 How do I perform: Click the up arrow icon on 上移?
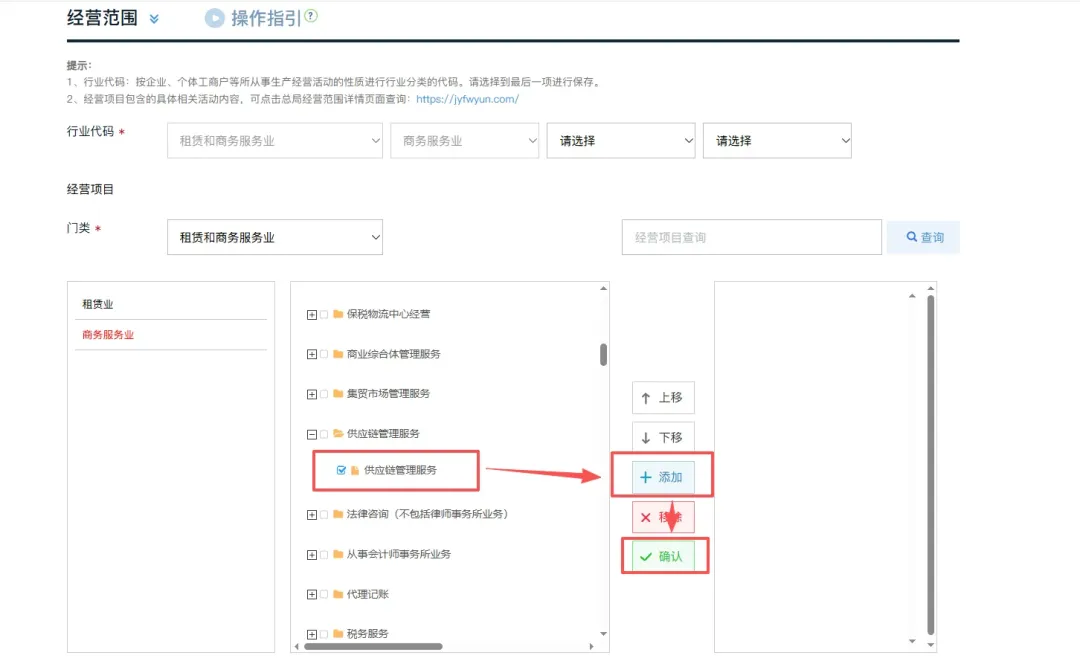pos(648,397)
